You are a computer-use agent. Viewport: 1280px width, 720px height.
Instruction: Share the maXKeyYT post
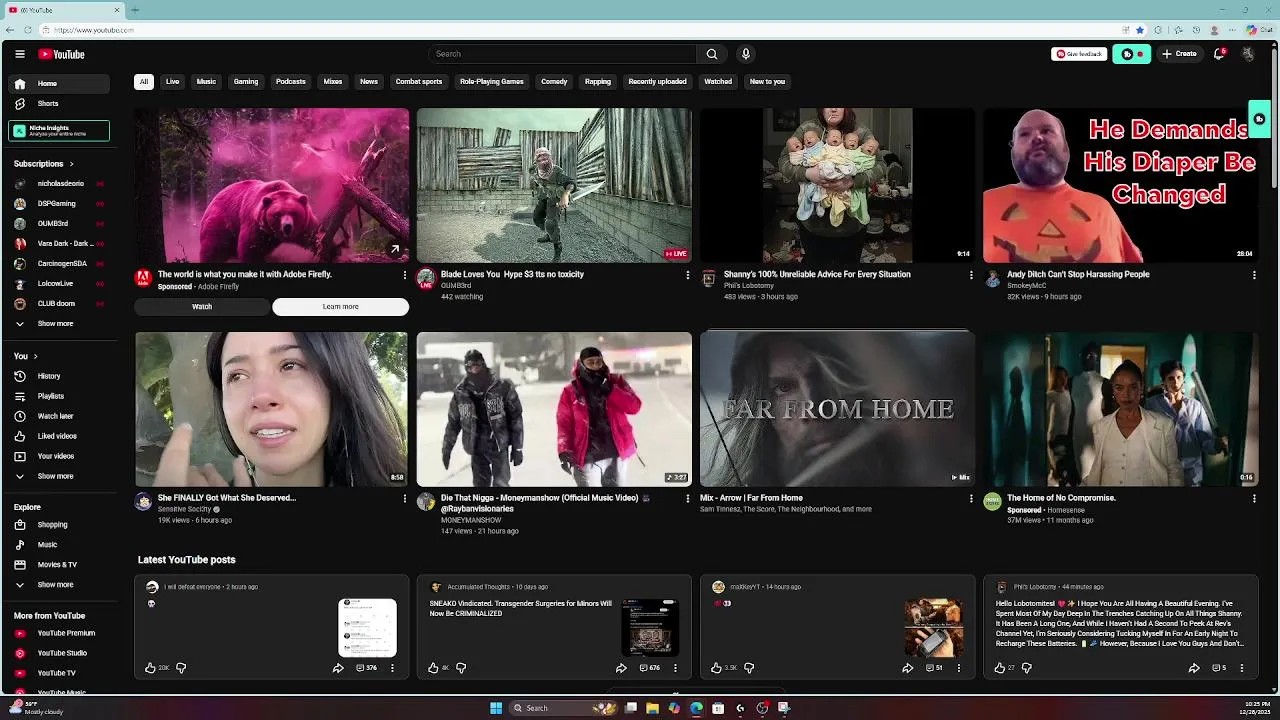pos(907,667)
